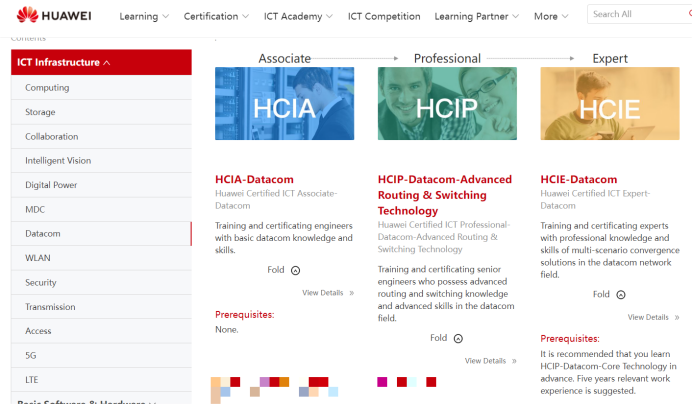The width and height of the screenshot is (692, 405).
Task: Expand the ICT Academy menu
Action: click(298, 16)
